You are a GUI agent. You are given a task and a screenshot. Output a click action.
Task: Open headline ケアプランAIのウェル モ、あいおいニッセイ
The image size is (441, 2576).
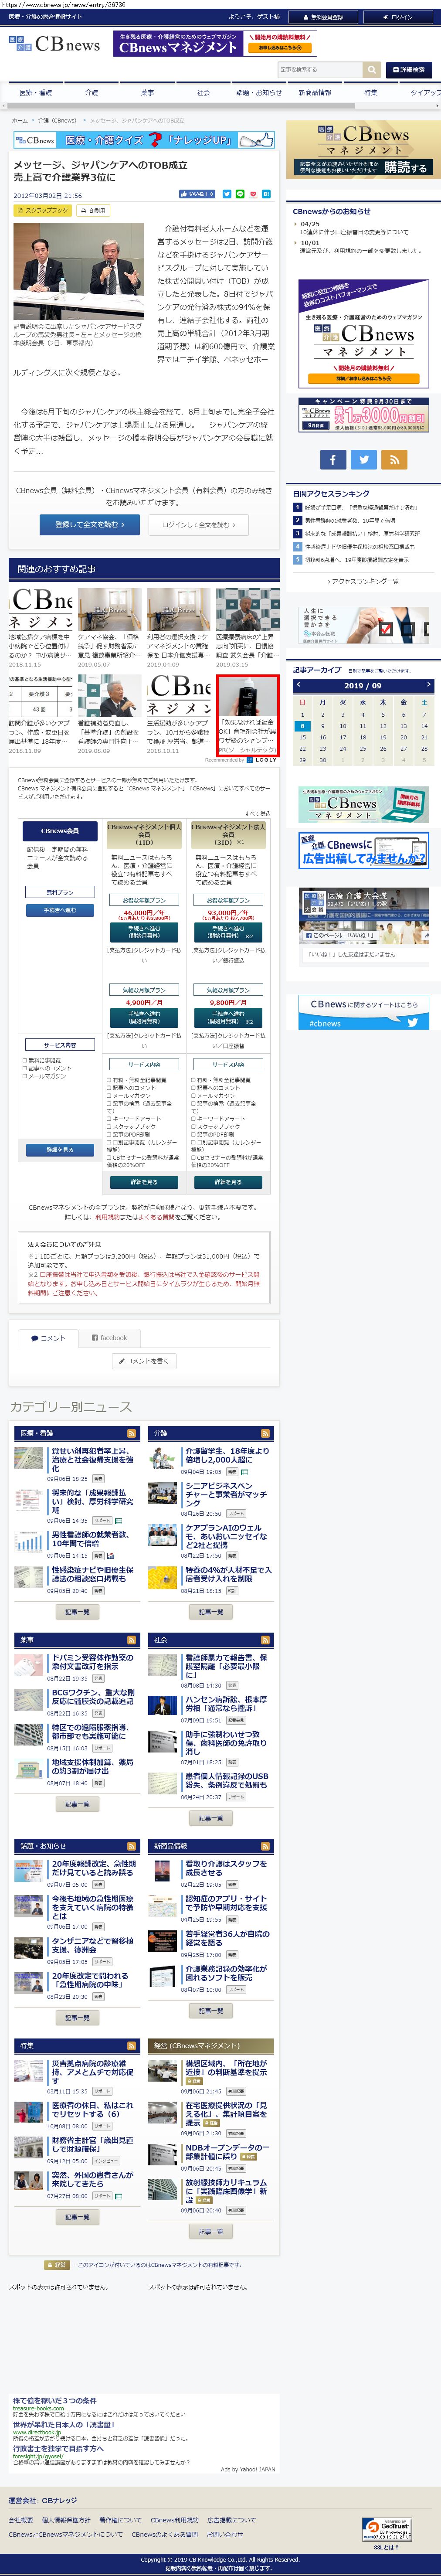point(226,1536)
